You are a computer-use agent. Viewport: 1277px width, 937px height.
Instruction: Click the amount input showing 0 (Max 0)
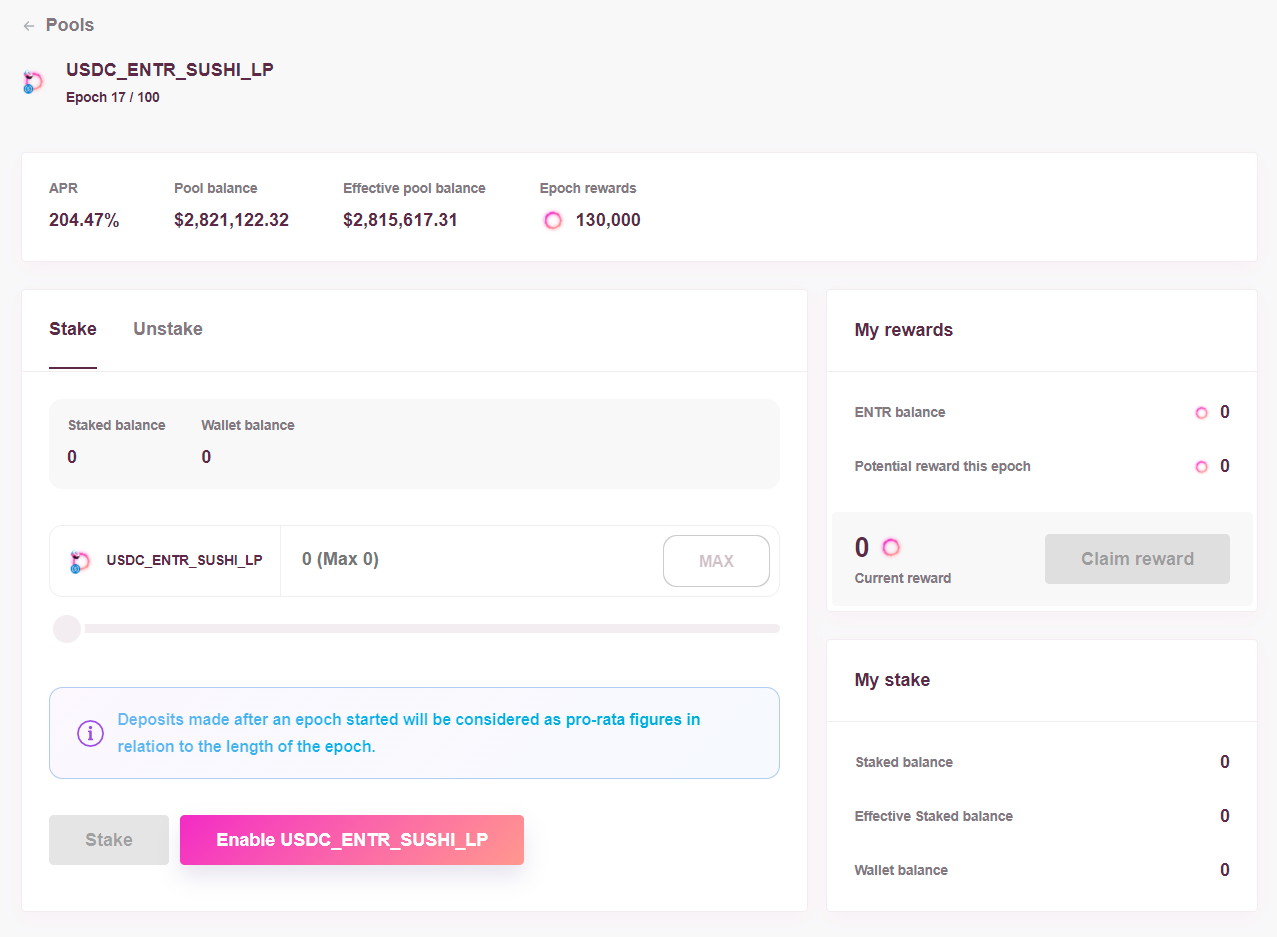pos(470,560)
